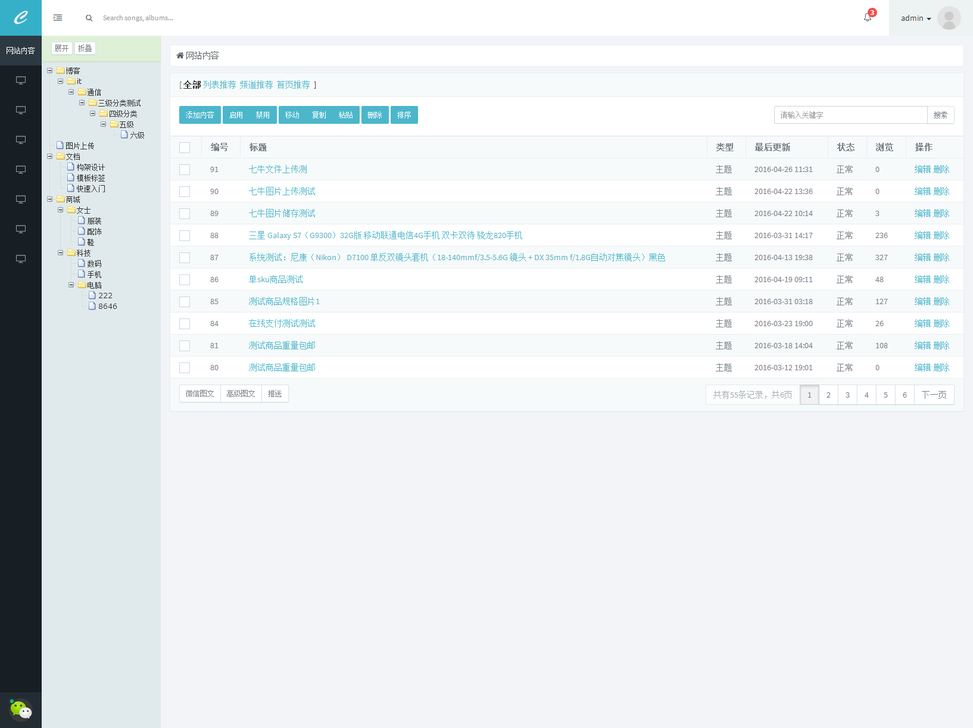This screenshot has height=728, width=973.
Task: Collapse the 博客 tree node
Action: (x=50, y=70)
